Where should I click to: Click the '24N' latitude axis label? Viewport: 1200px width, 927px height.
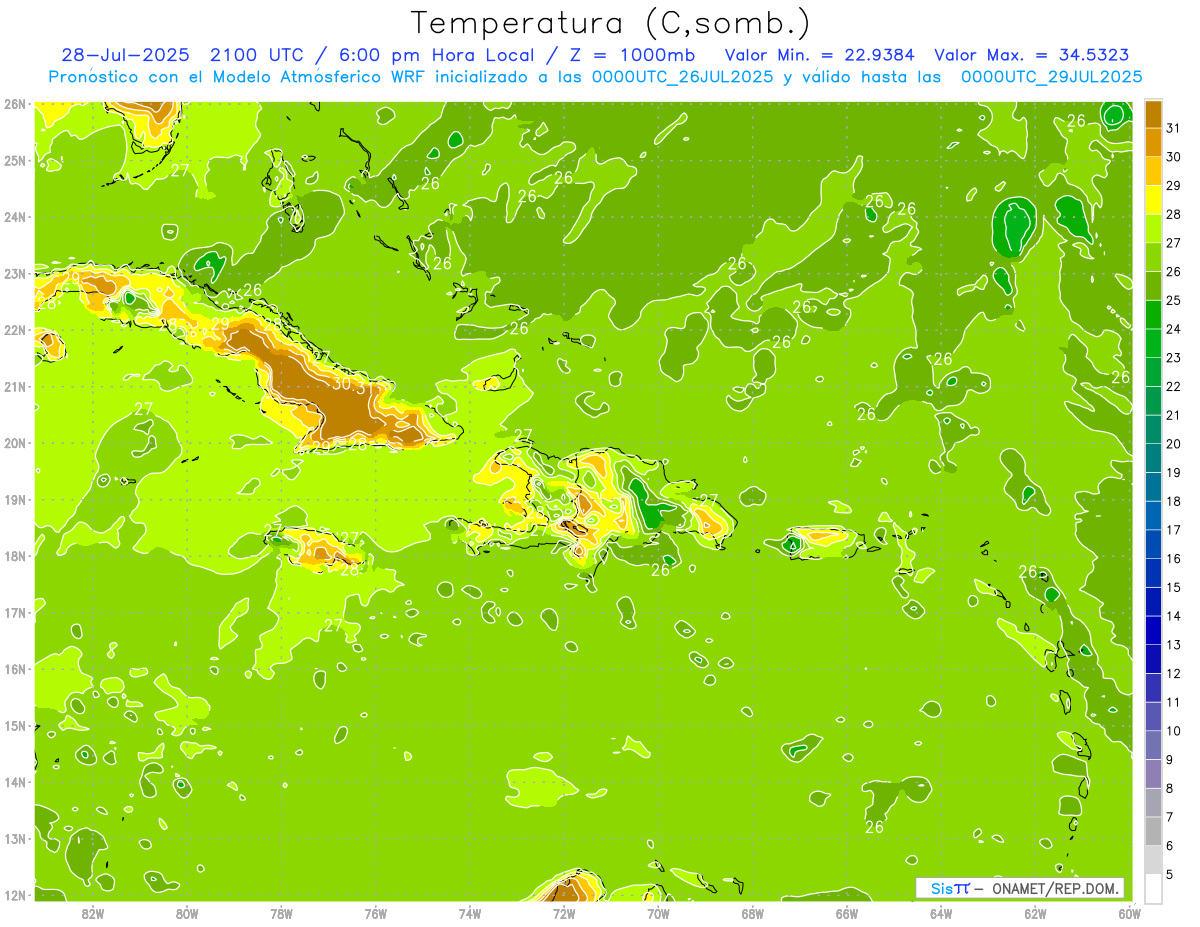[14, 217]
